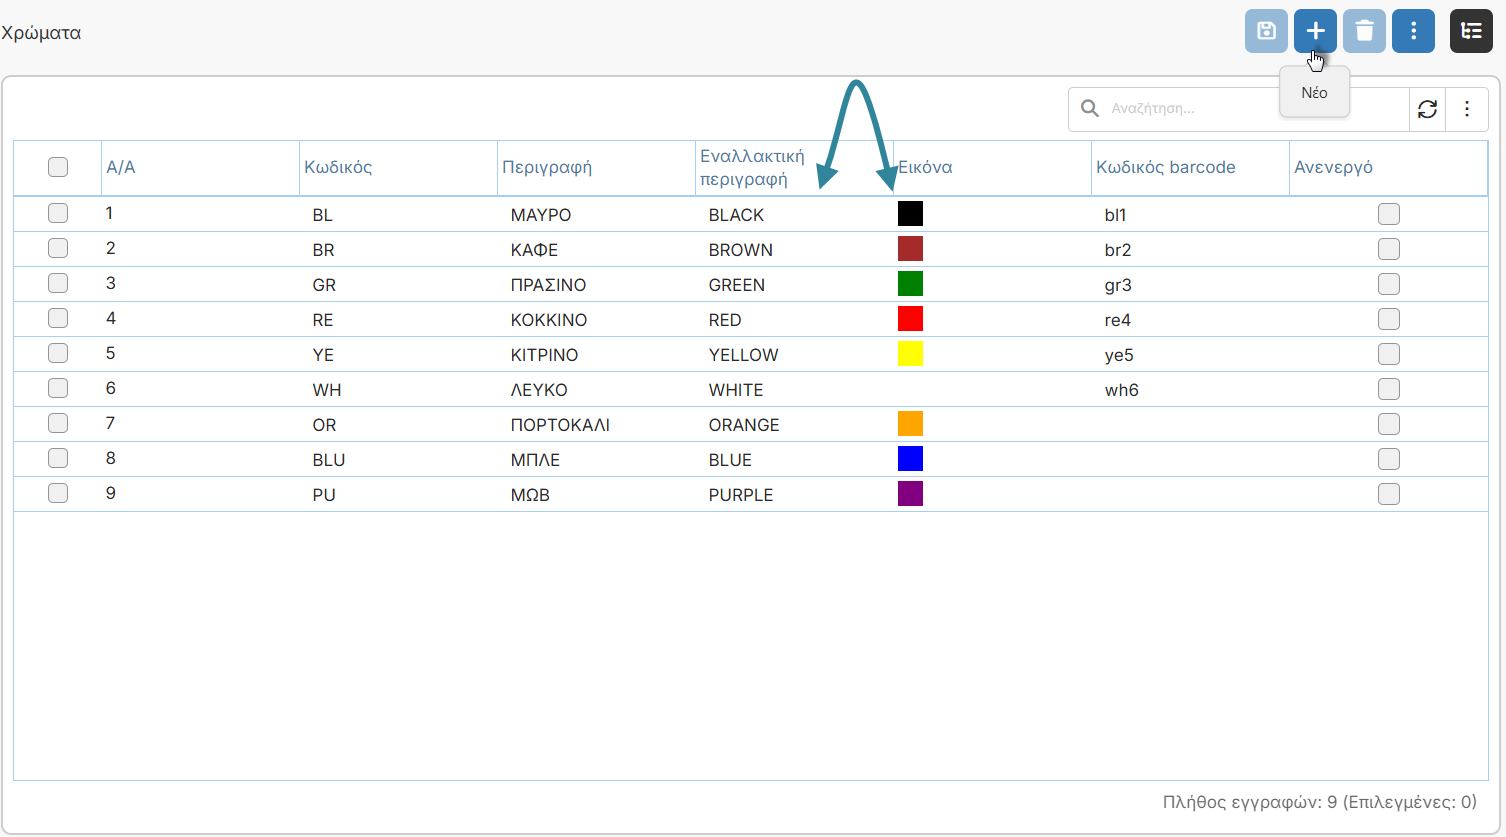Viewport: 1506px width, 837px height.
Task: Click the purple color swatch
Action: tap(910, 493)
